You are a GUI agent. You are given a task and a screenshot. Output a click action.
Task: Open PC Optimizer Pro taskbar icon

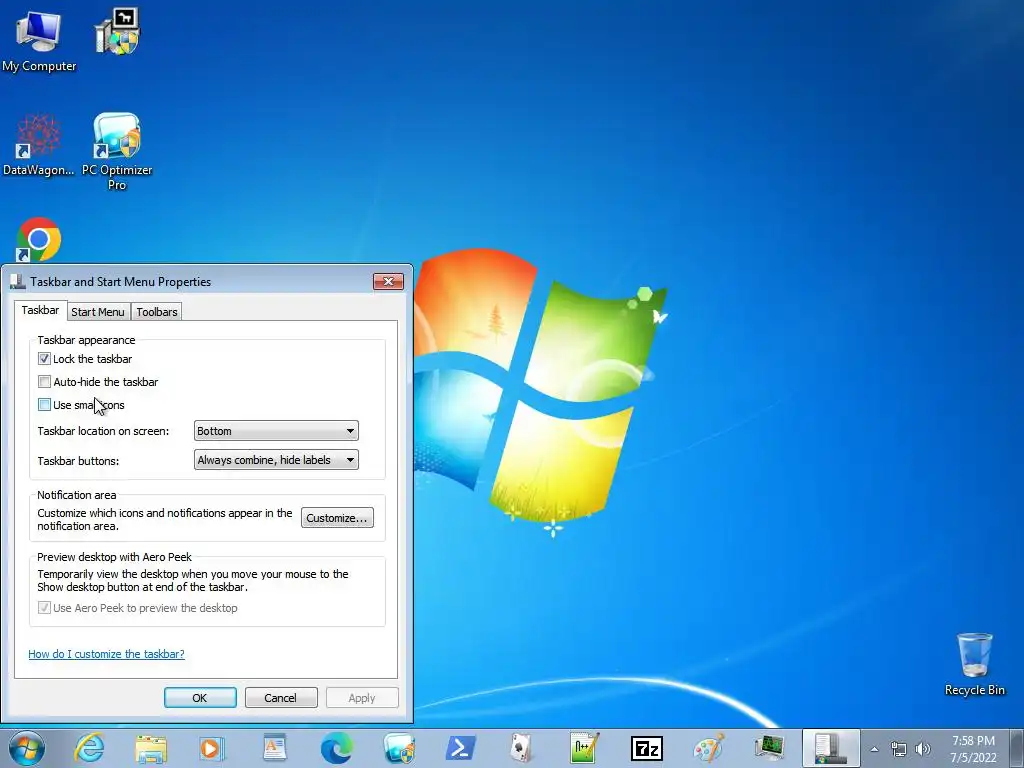(x=399, y=748)
